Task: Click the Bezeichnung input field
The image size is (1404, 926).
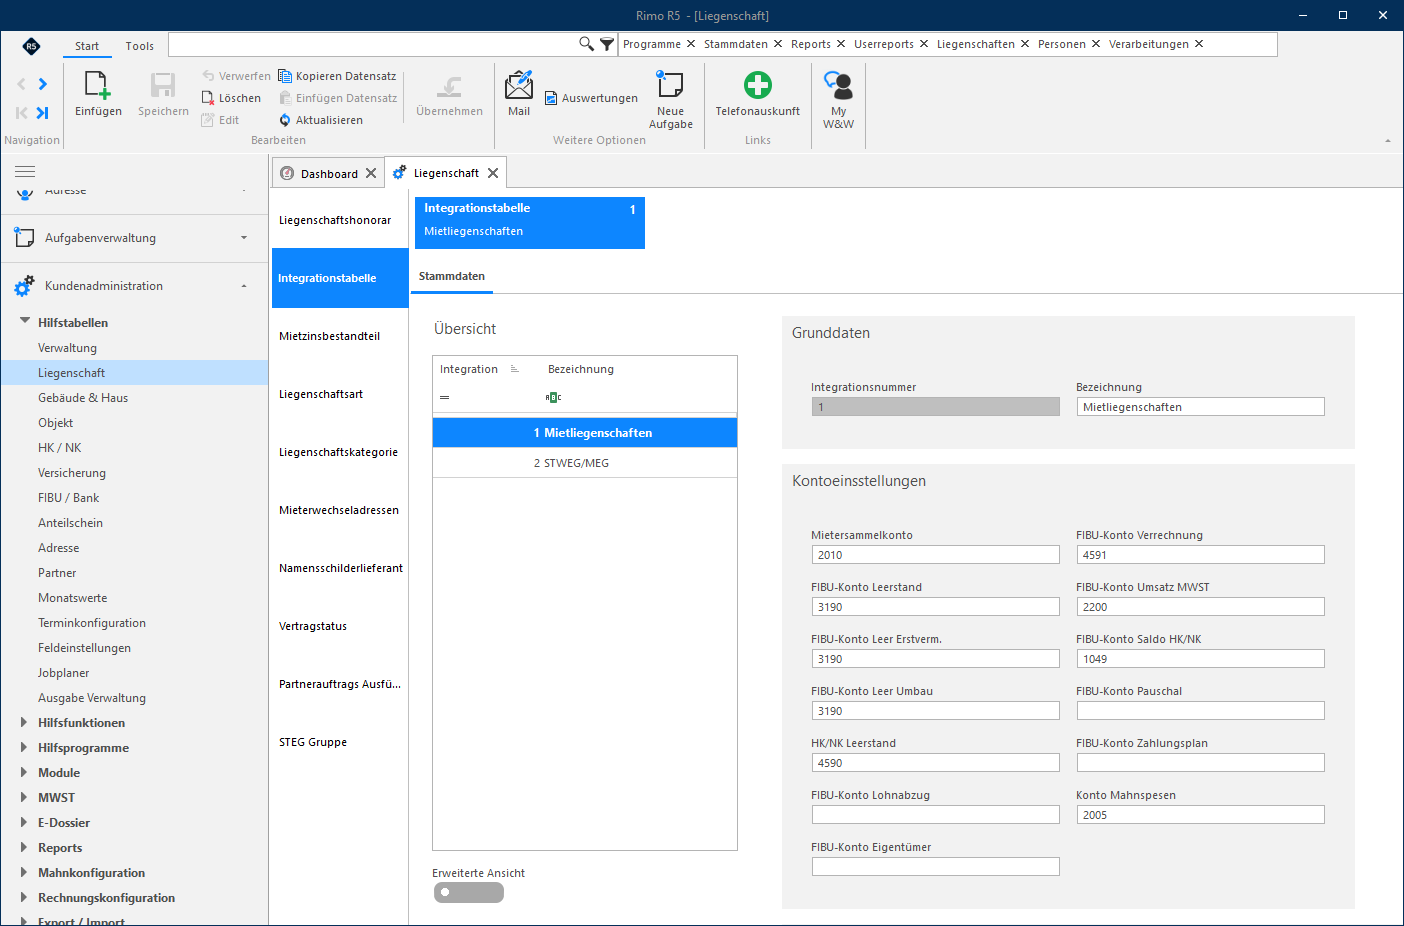Action: pyautogui.click(x=1200, y=407)
